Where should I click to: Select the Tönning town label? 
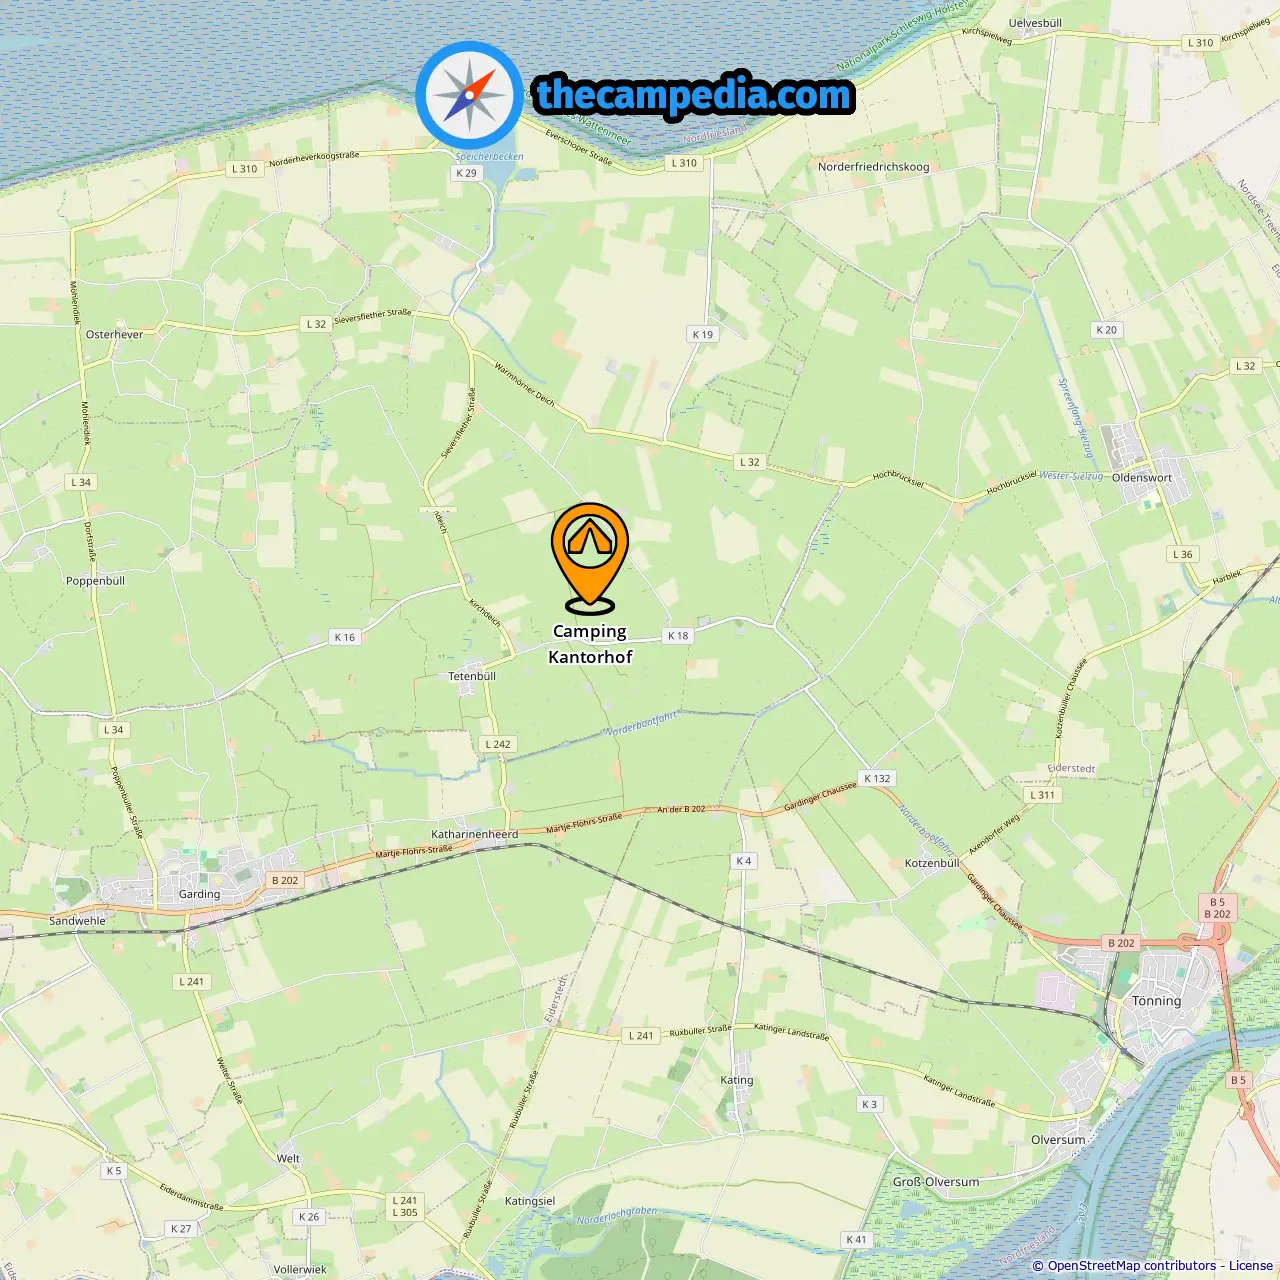click(1156, 1001)
